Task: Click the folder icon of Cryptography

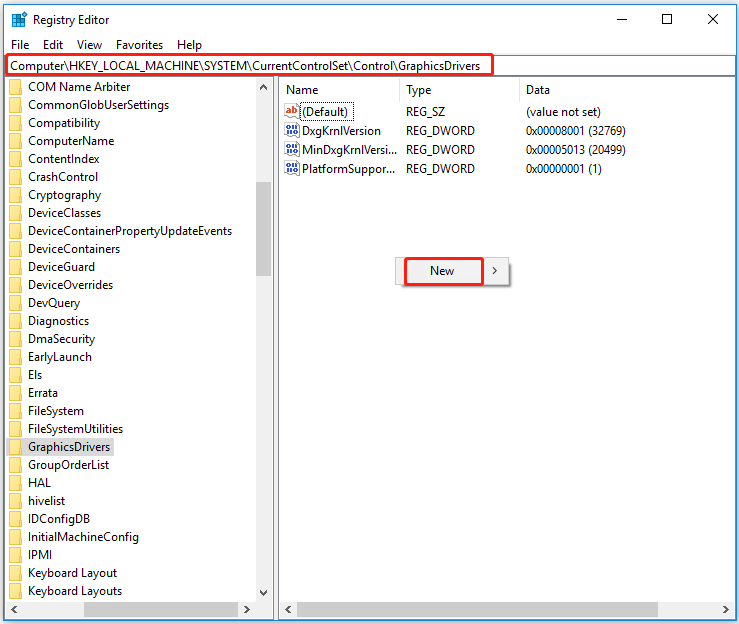Action: (x=16, y=195)
